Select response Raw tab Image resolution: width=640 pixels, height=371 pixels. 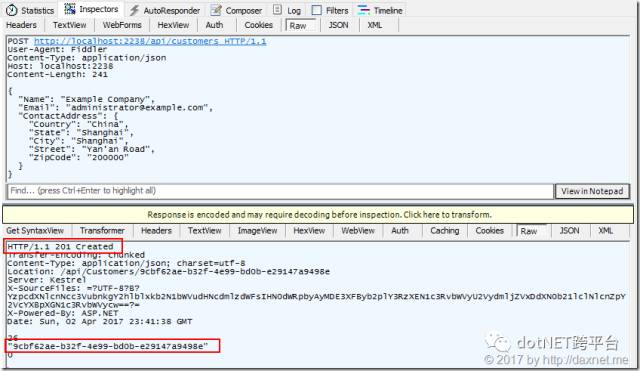[x=531, y=231]
